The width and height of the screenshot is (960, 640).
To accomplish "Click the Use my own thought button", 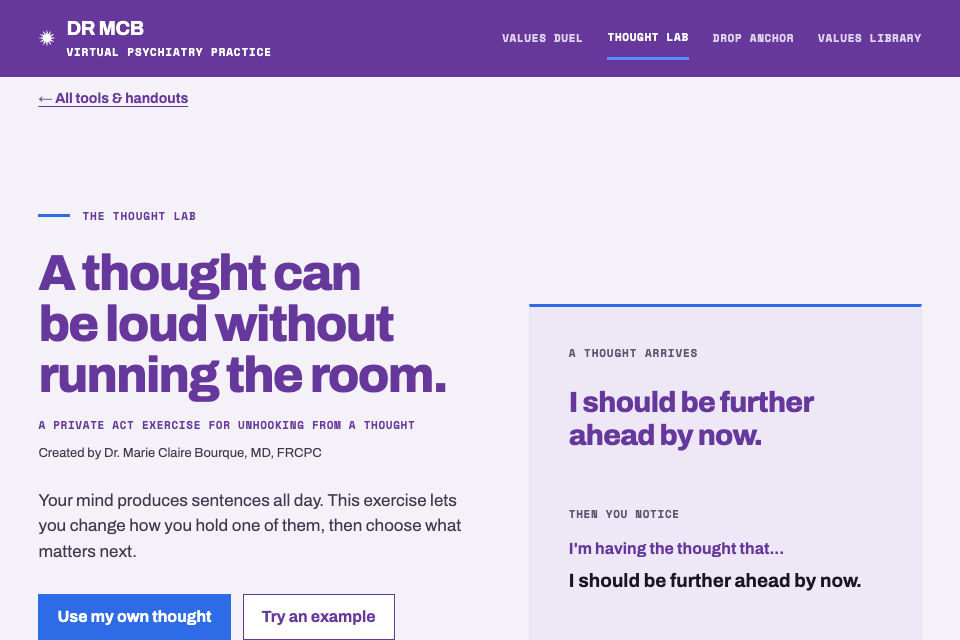I will [135, 616].
